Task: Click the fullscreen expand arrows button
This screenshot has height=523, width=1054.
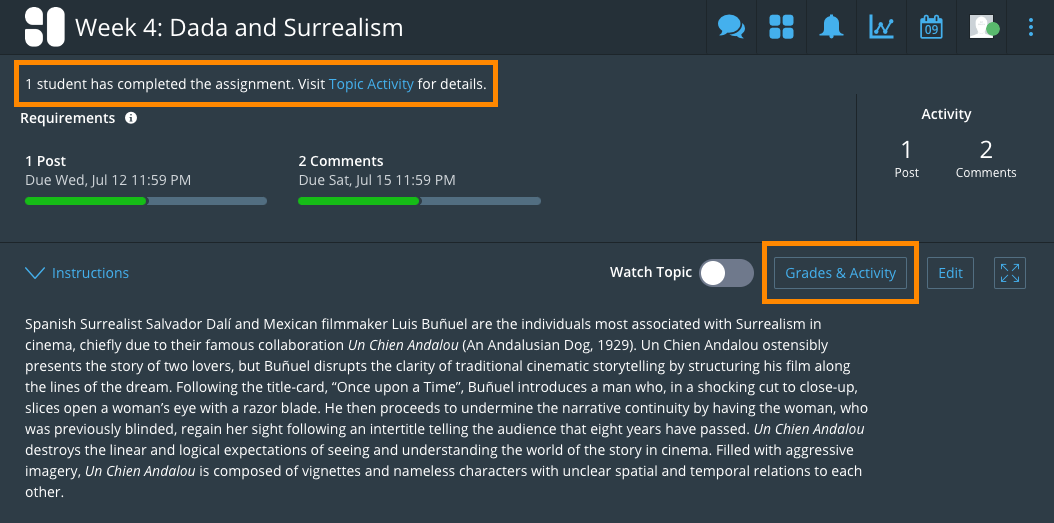Action: click(1010, 273)
